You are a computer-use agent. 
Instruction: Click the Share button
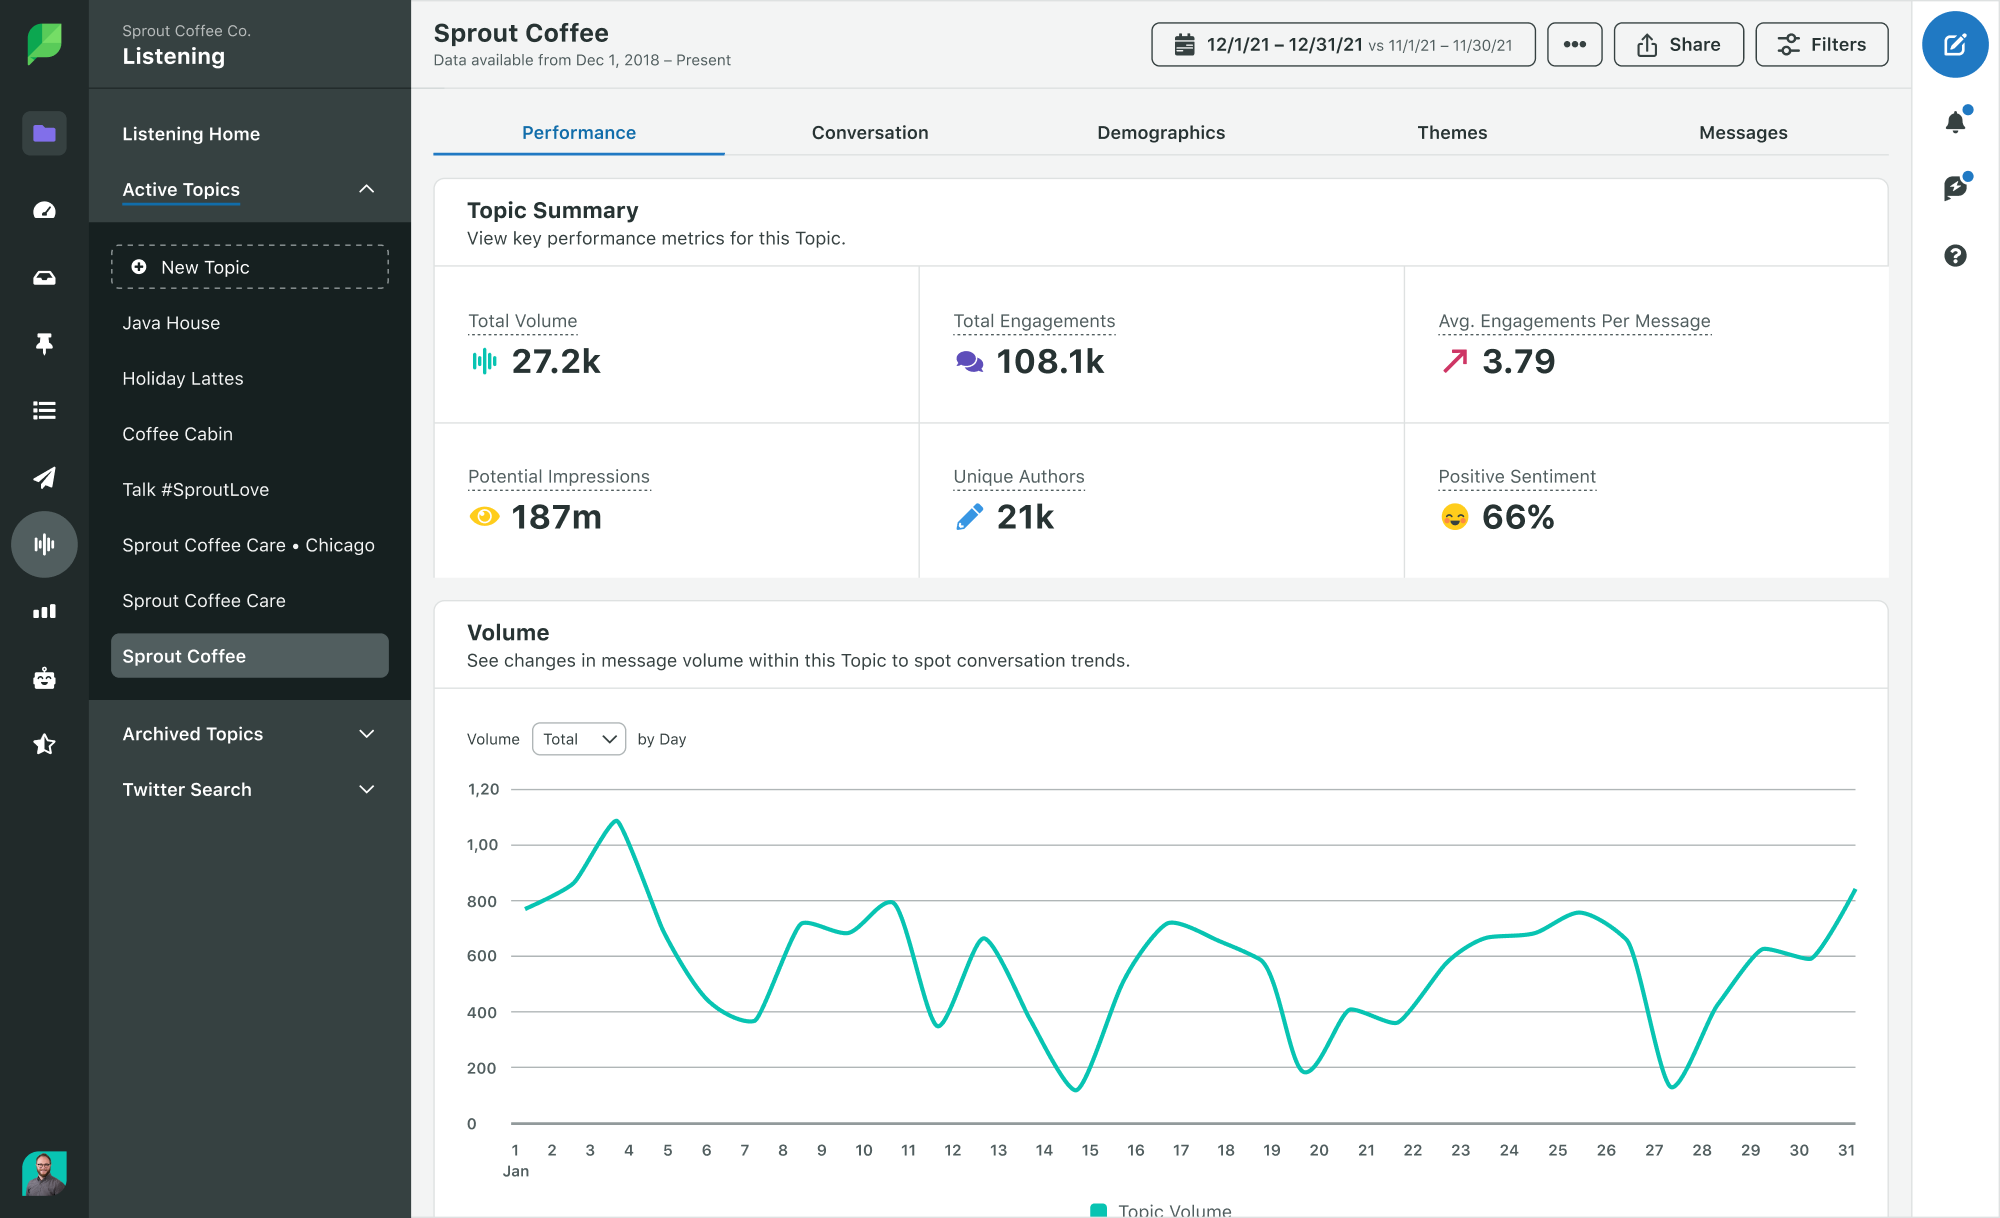pos(1680,46)
